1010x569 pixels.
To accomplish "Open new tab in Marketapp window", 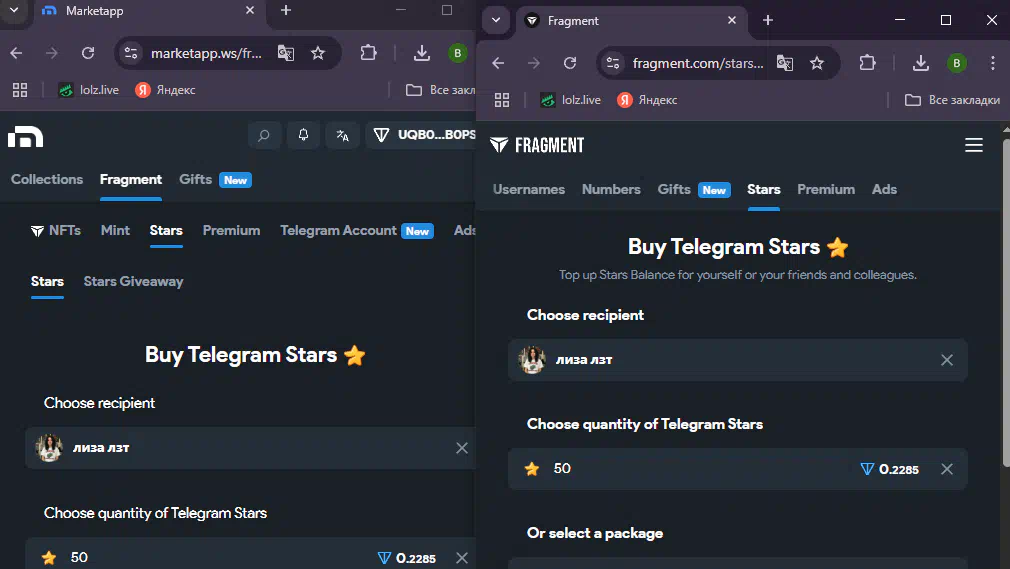I will (x=286, y=11).
